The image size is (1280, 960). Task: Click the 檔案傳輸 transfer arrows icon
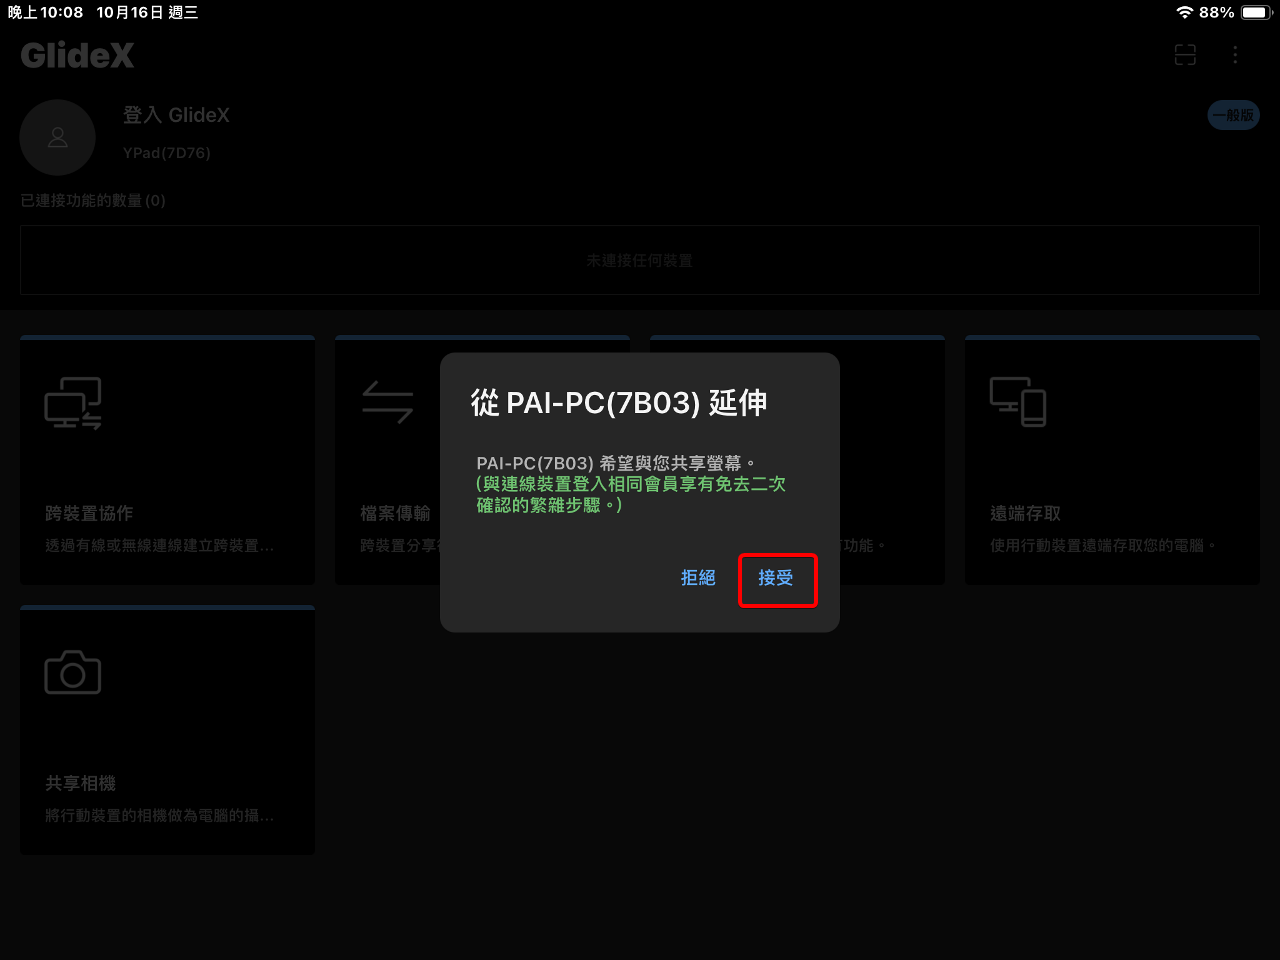click(x=388, y=403)
